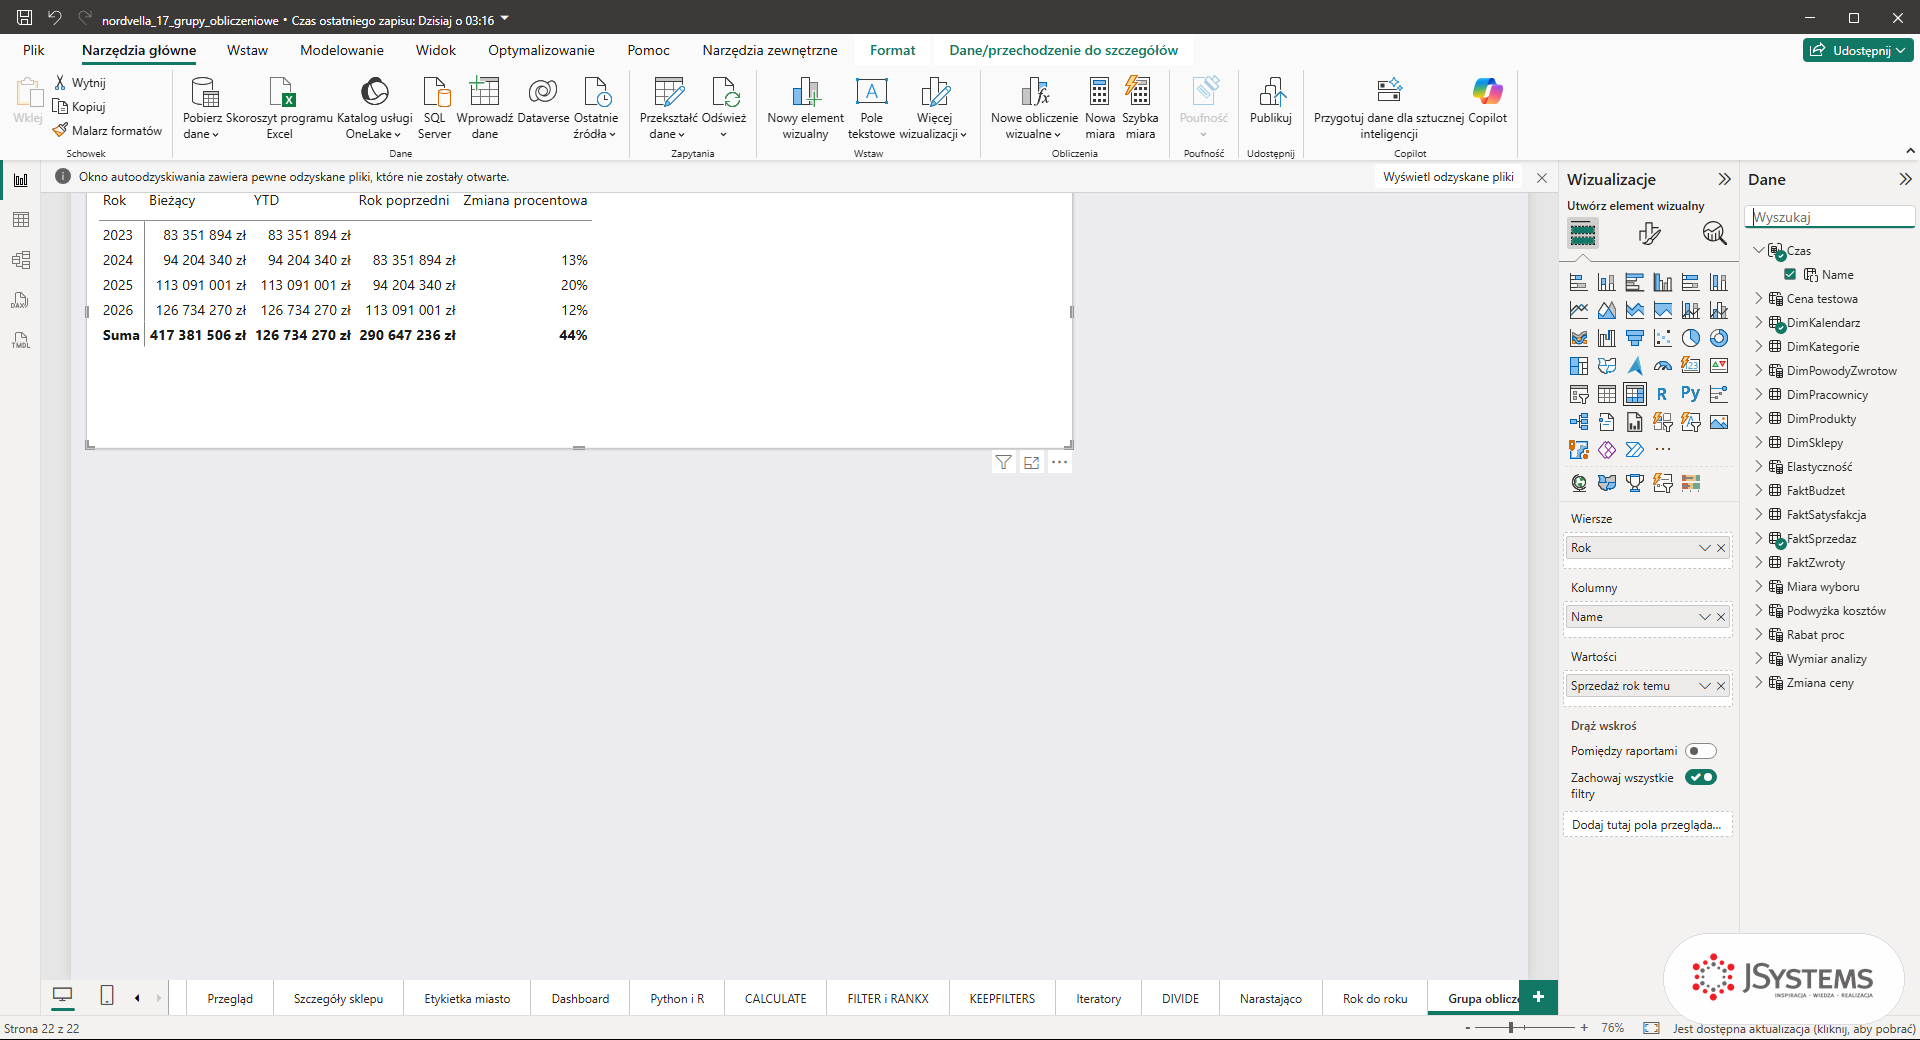1920x1040 pixels.
Task: Switch to KEEPFILTERS page tab
Action: coord(1002,998)
